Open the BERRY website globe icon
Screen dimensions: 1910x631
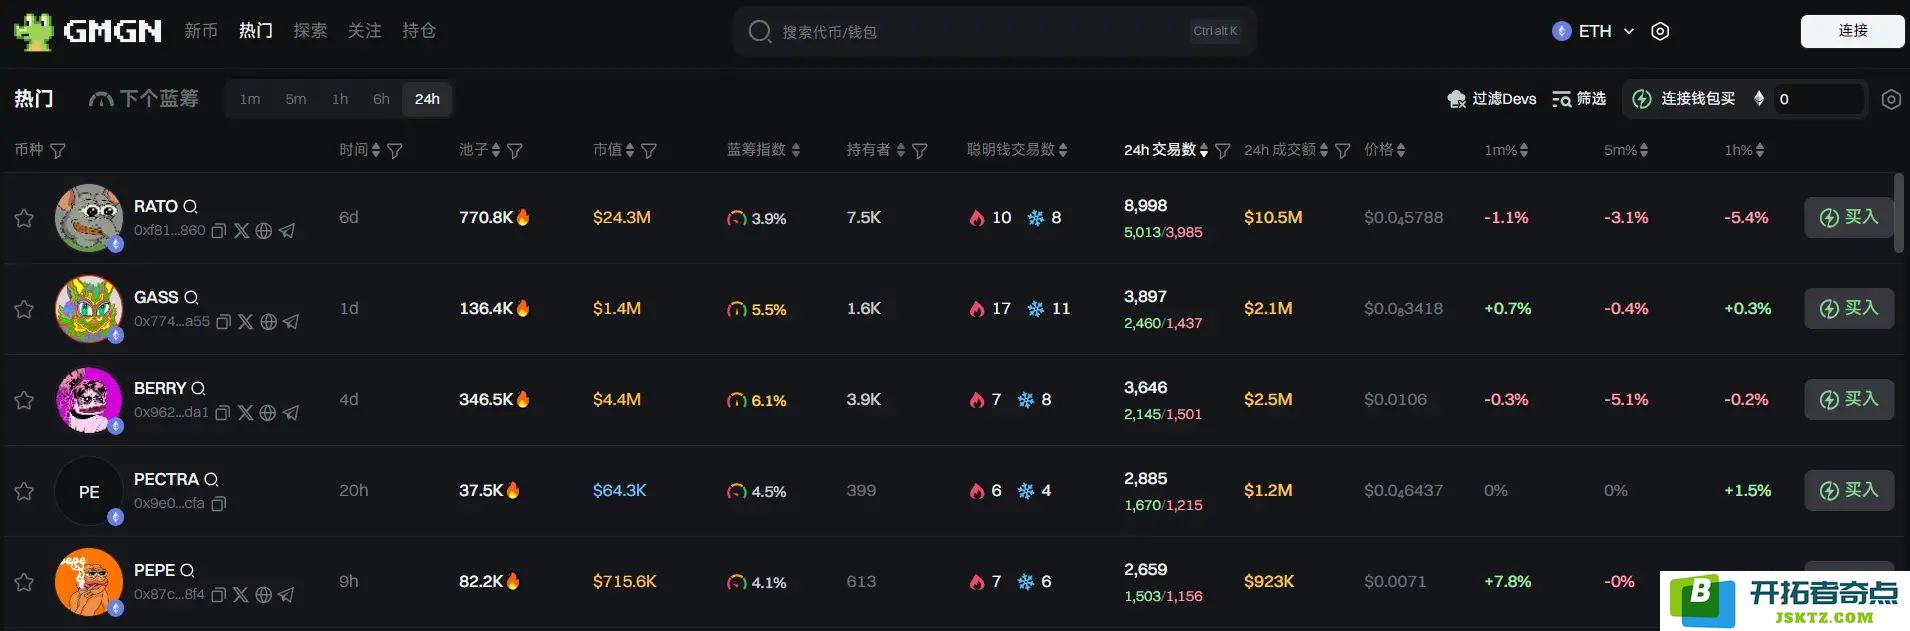[x=268, y=413]
